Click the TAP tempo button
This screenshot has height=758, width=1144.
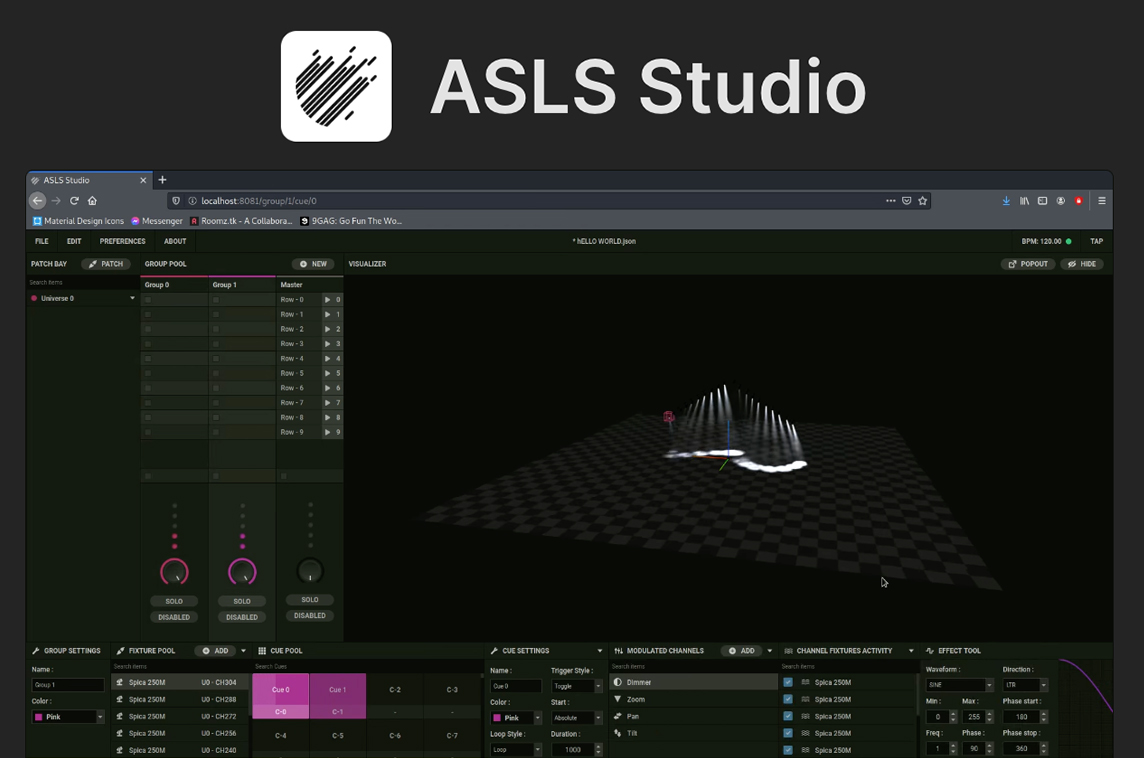(x=1097, y=241)
